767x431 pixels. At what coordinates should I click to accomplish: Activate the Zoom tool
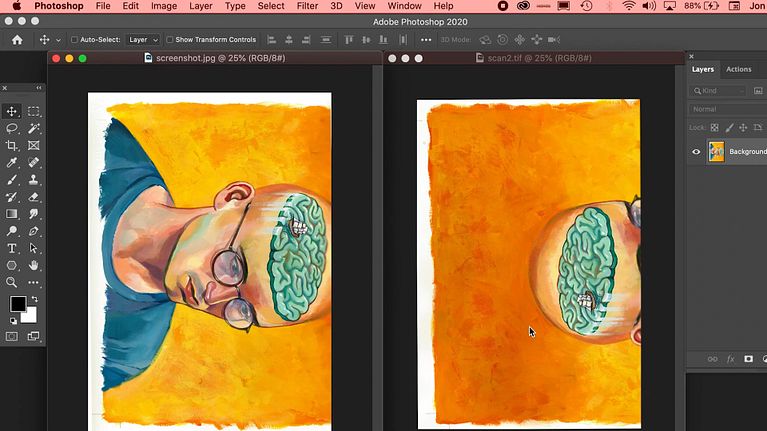(x=12, y=282)
